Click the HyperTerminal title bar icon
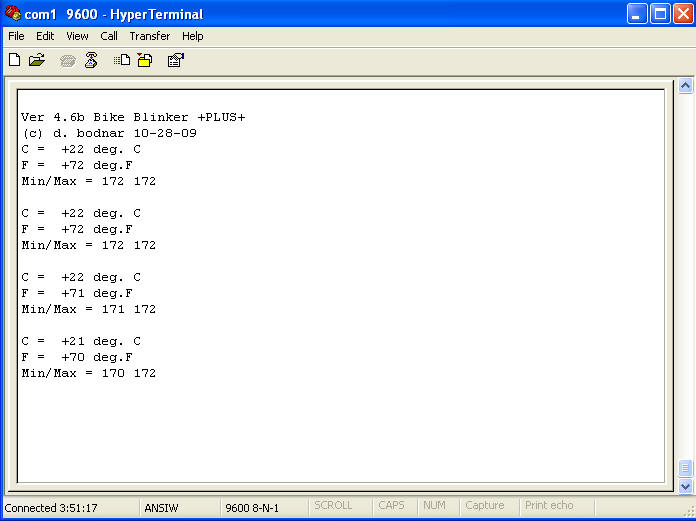 13,14
